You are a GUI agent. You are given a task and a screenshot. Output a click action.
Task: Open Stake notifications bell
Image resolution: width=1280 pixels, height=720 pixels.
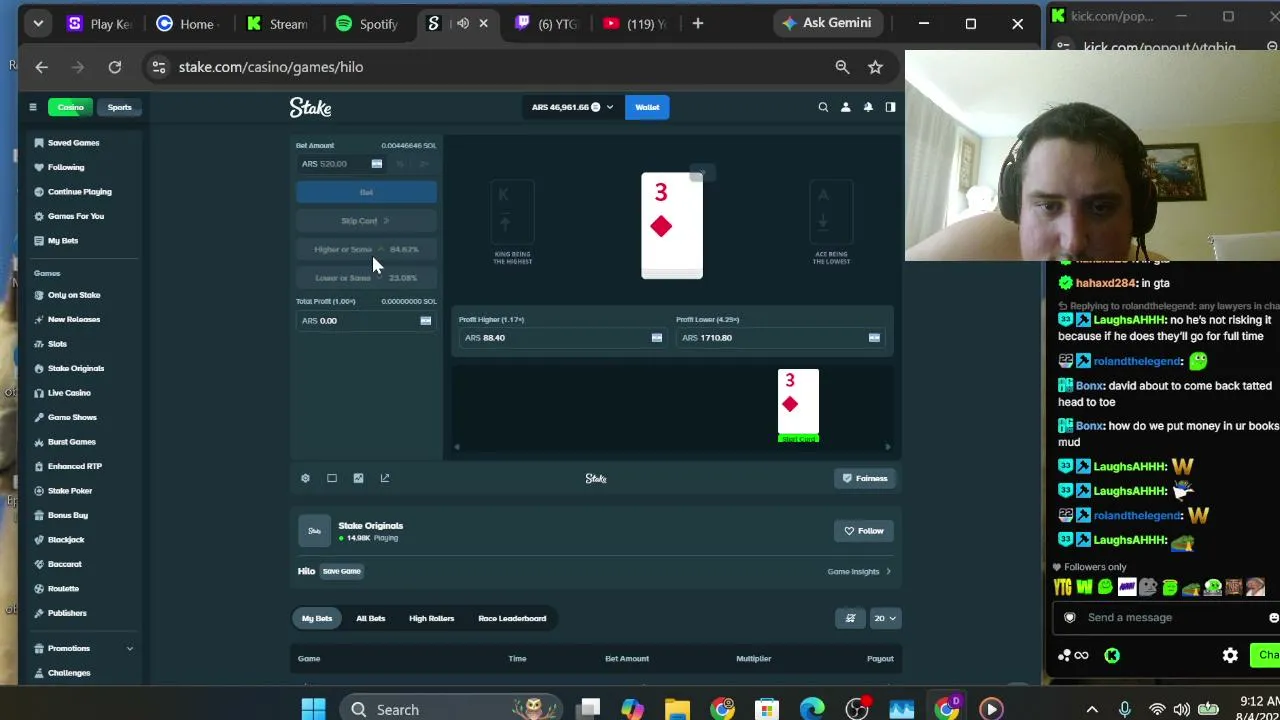tap(868, 107)
